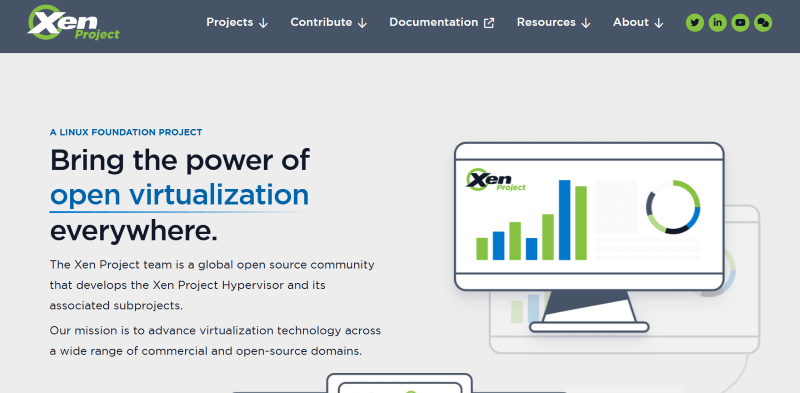
Task: Open the chat bubbles social icon
Action: tap(763, 22)
